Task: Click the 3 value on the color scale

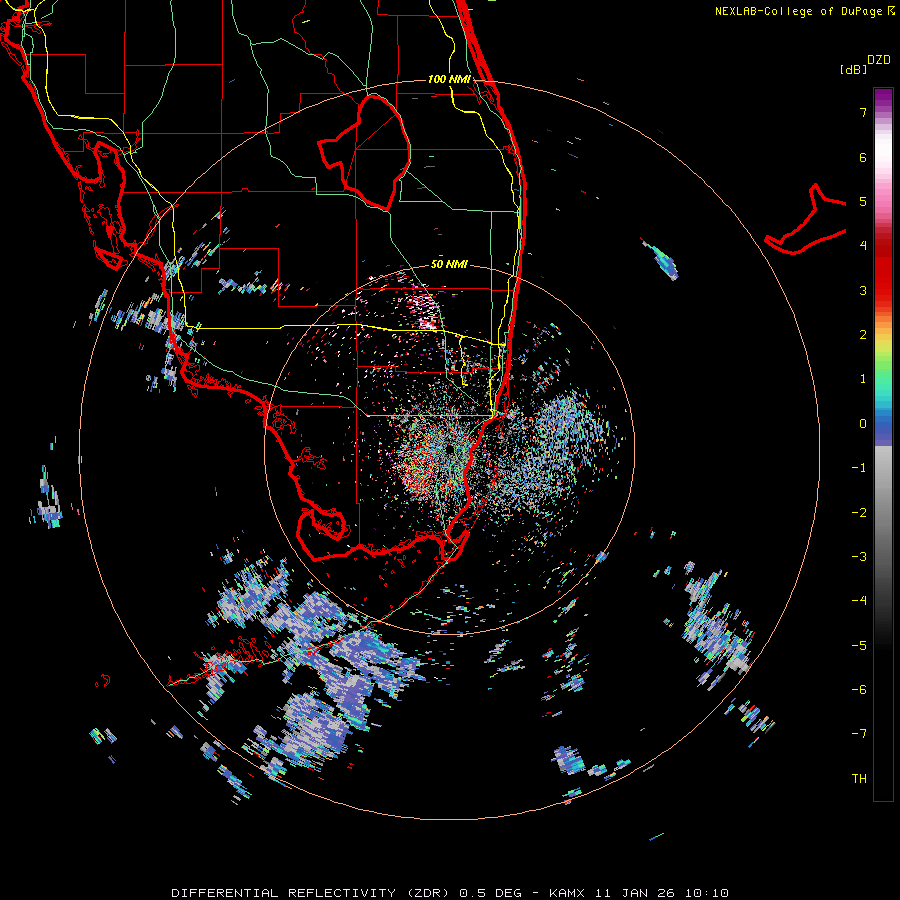Action: [x=863, y=290]
